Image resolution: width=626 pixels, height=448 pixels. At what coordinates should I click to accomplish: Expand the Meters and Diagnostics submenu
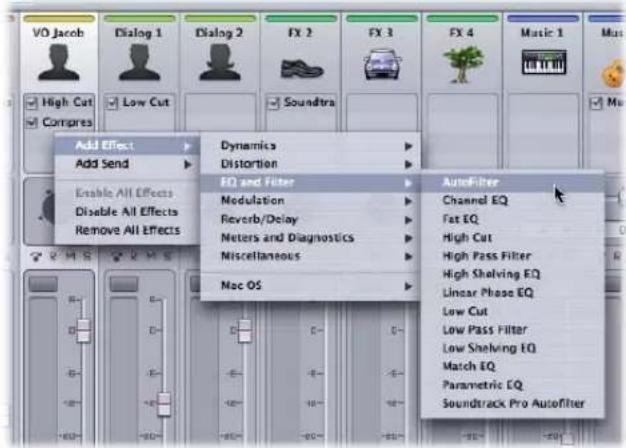(310, 238)
